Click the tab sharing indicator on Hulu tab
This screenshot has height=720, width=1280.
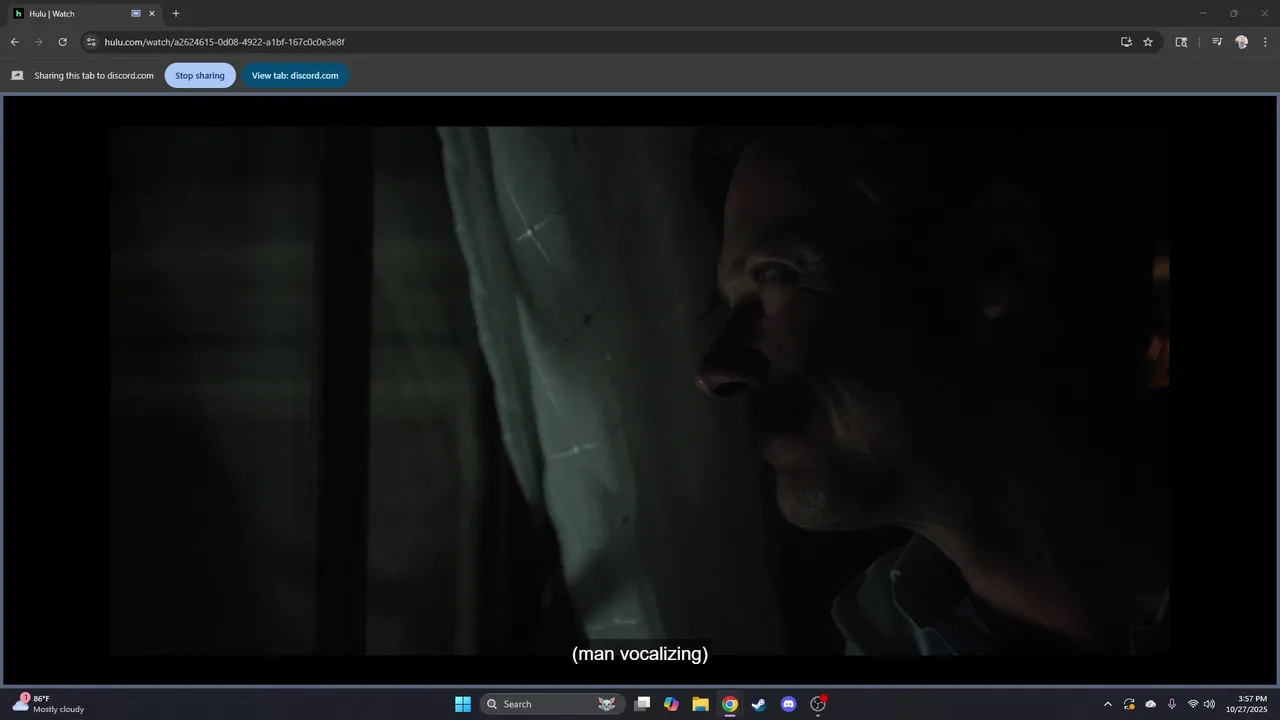(136, 14)
